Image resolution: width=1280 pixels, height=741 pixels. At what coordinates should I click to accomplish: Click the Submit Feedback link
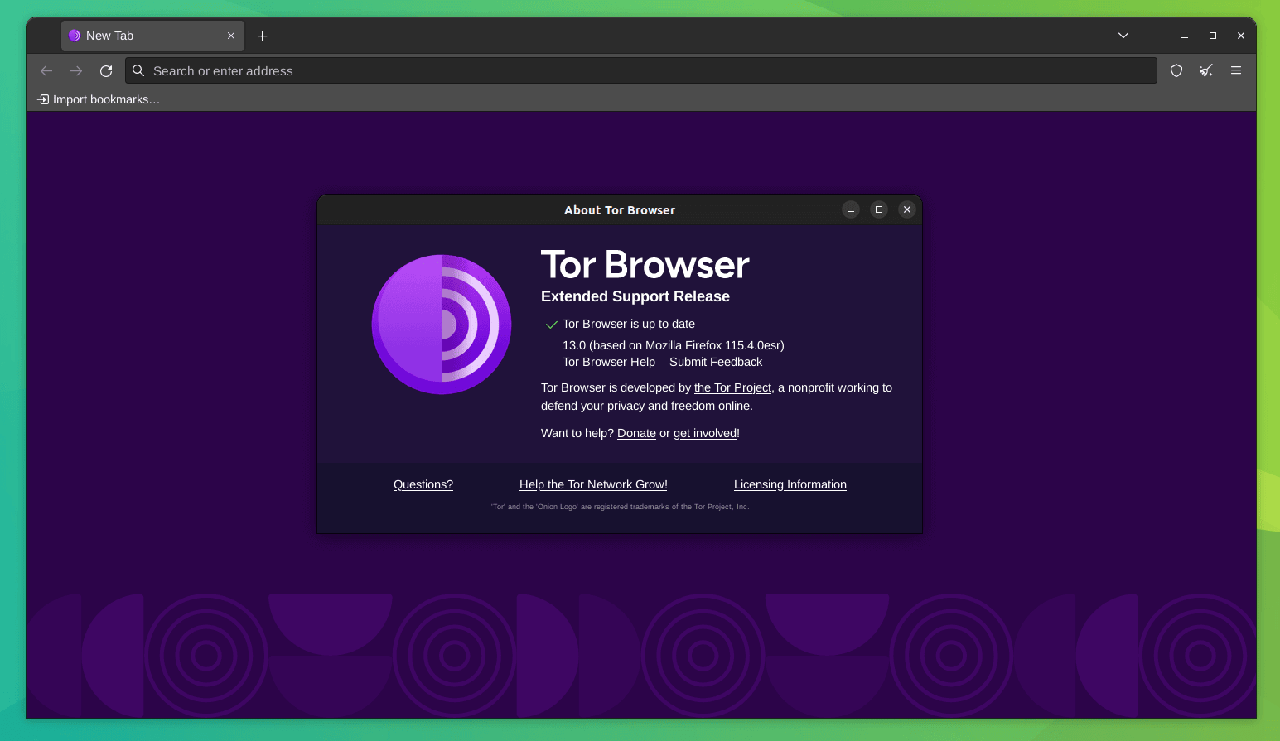click(716, 362)
